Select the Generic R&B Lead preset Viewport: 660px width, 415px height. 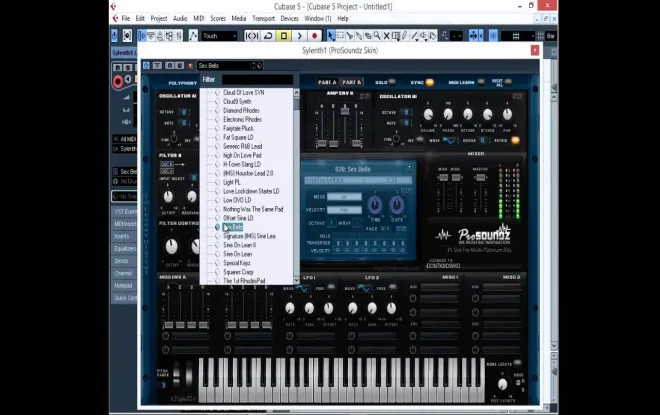242,146
